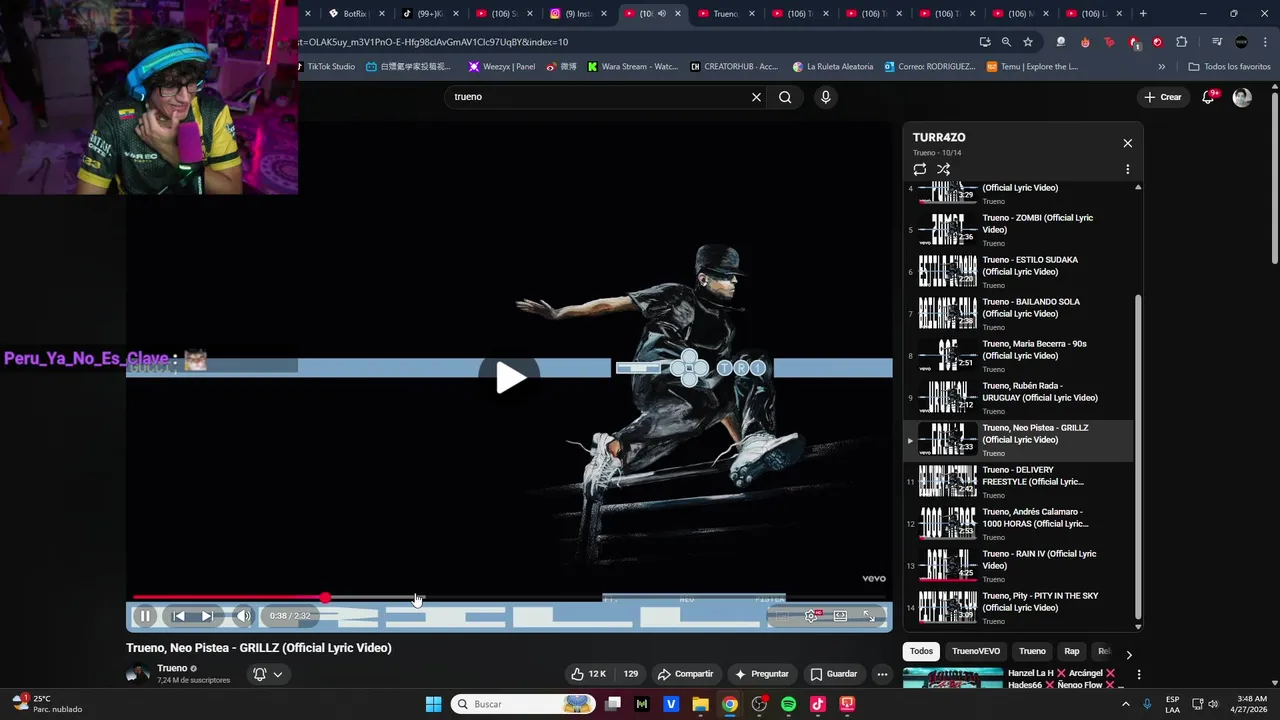This screenshot has height=720, width=1280.
Task: Open the 'Todos los favoritos' bookmarks folder
Action: click(x=1229, y=67)
